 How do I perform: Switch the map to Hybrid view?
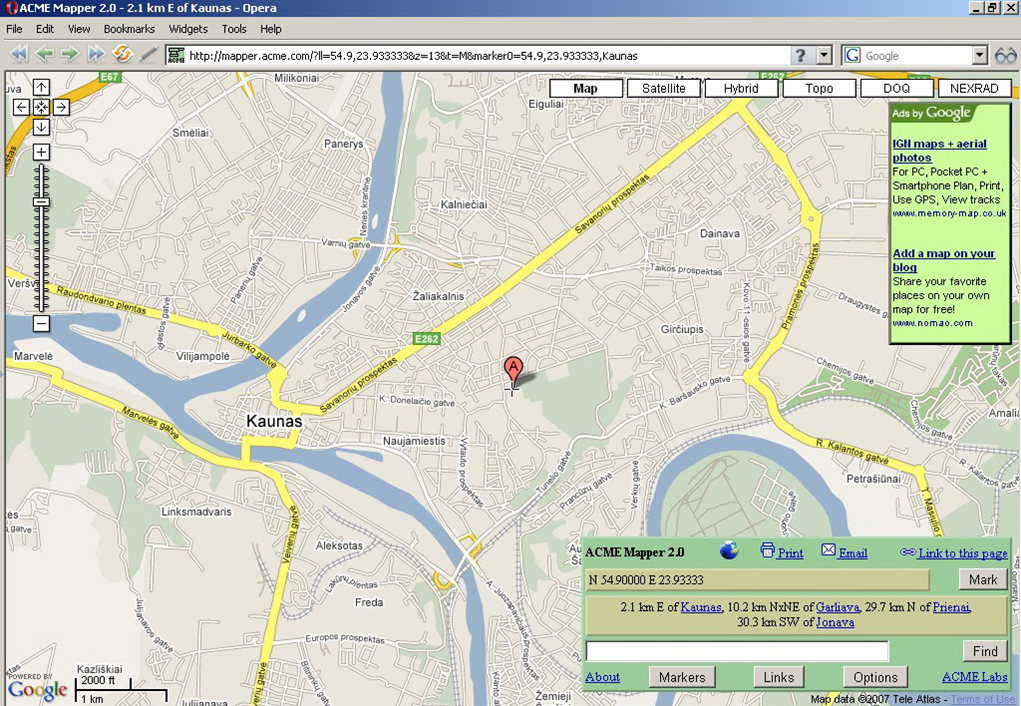[x=741, y=88]
